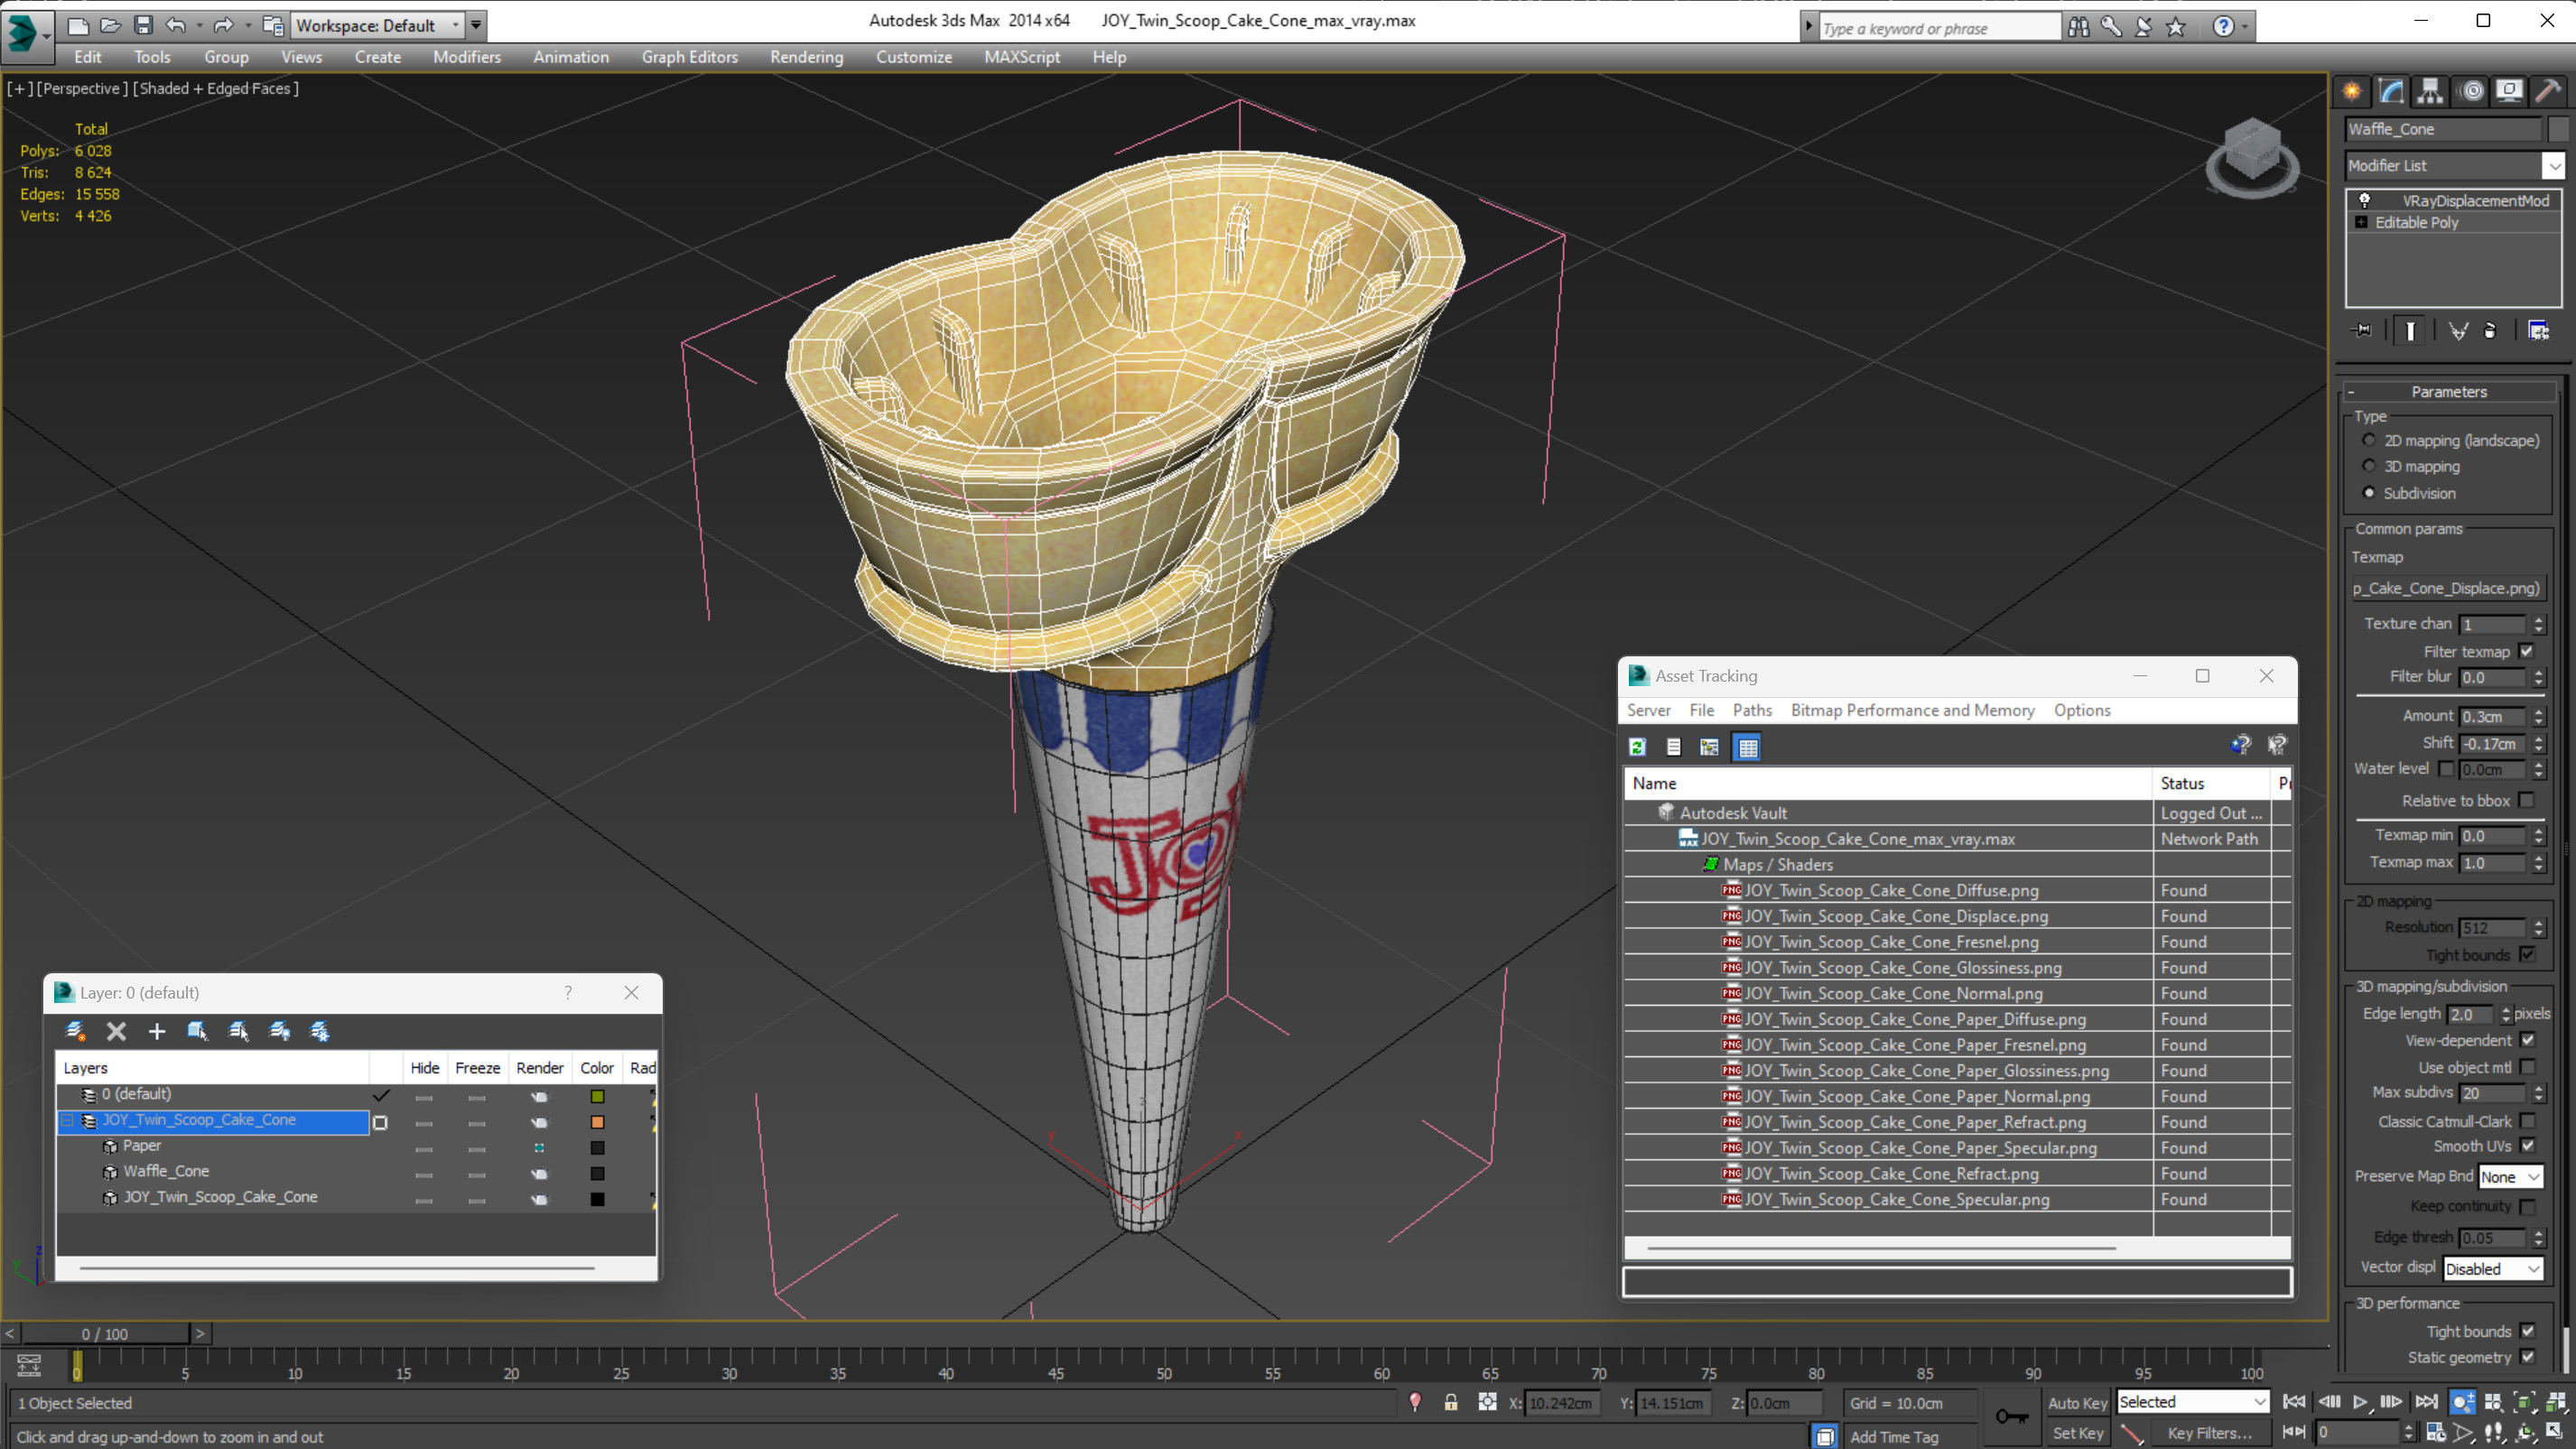Click the Utilities panel hammer icon
This screenshot has width=2576, height=1449.
2548,91
